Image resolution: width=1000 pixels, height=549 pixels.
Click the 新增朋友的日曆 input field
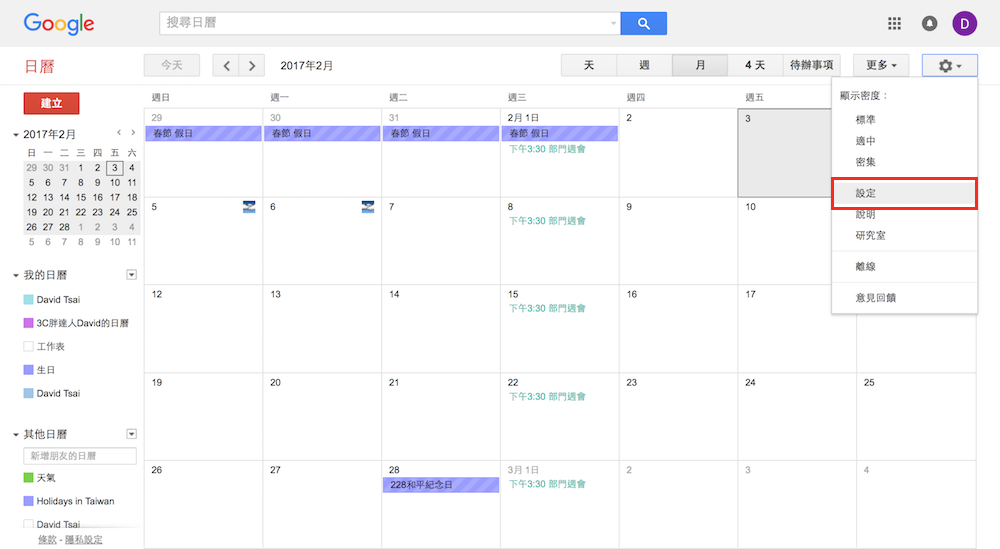(x=80, y=456)
